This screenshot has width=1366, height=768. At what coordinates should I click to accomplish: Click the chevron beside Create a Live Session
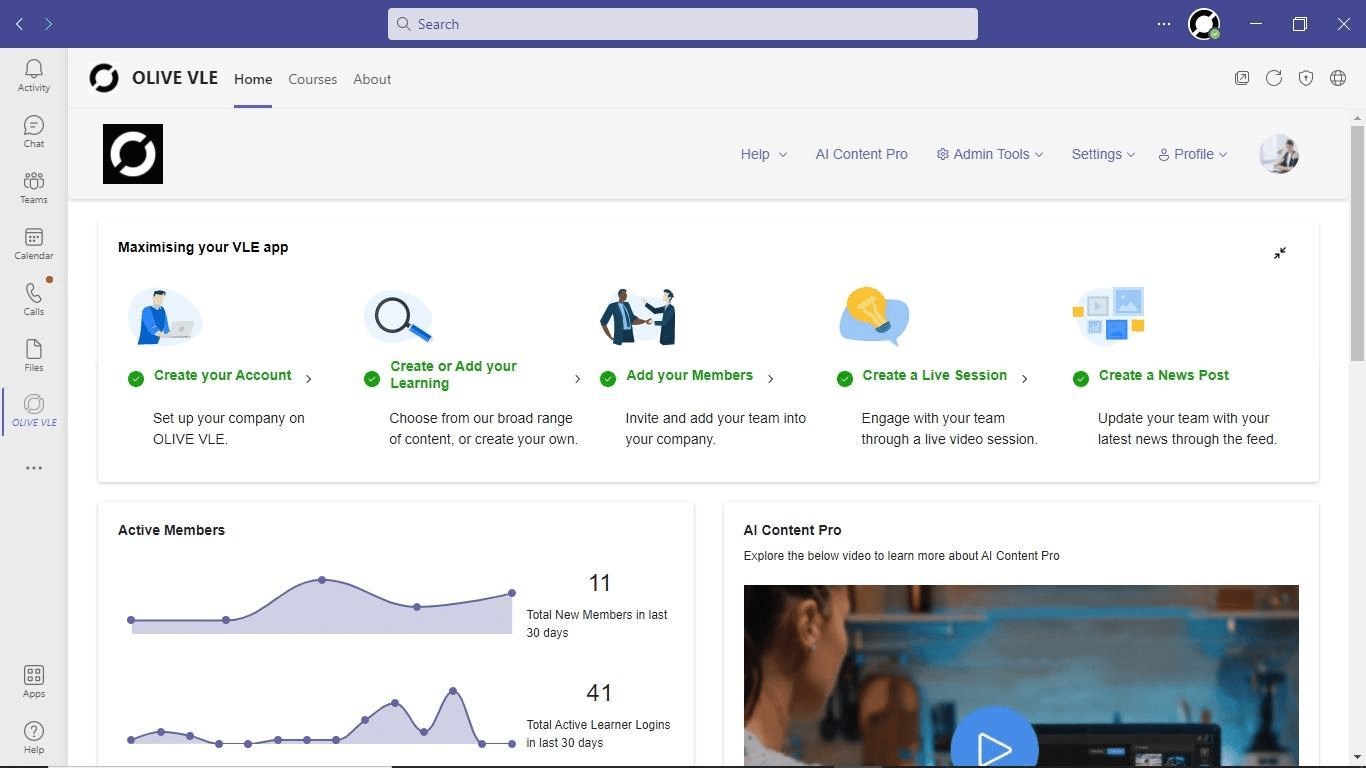[1024, 378]
